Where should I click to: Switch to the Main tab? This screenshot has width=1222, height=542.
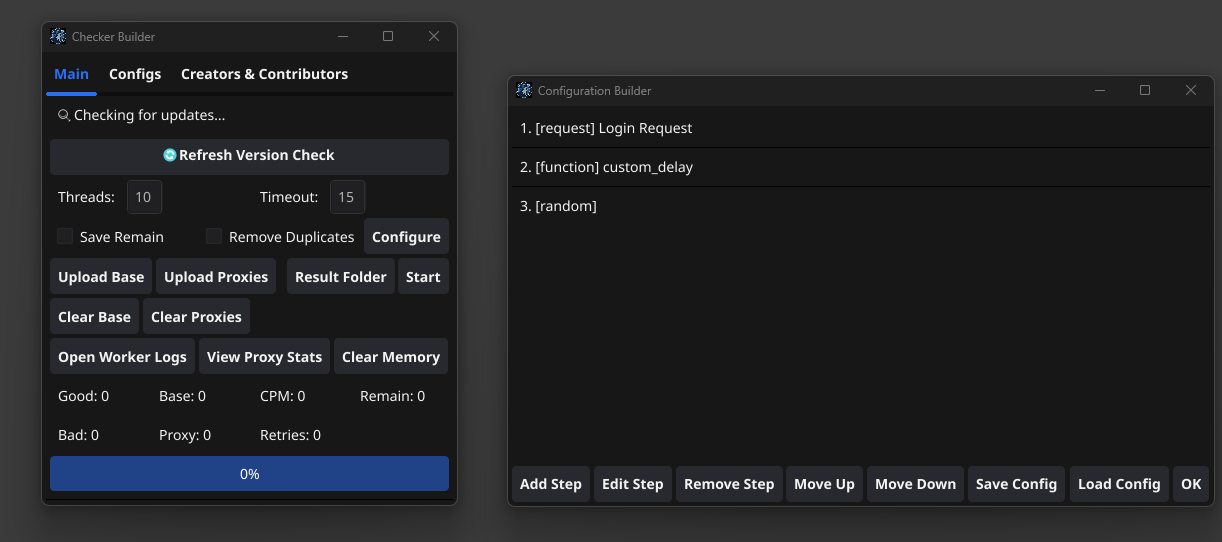point(71,74)
